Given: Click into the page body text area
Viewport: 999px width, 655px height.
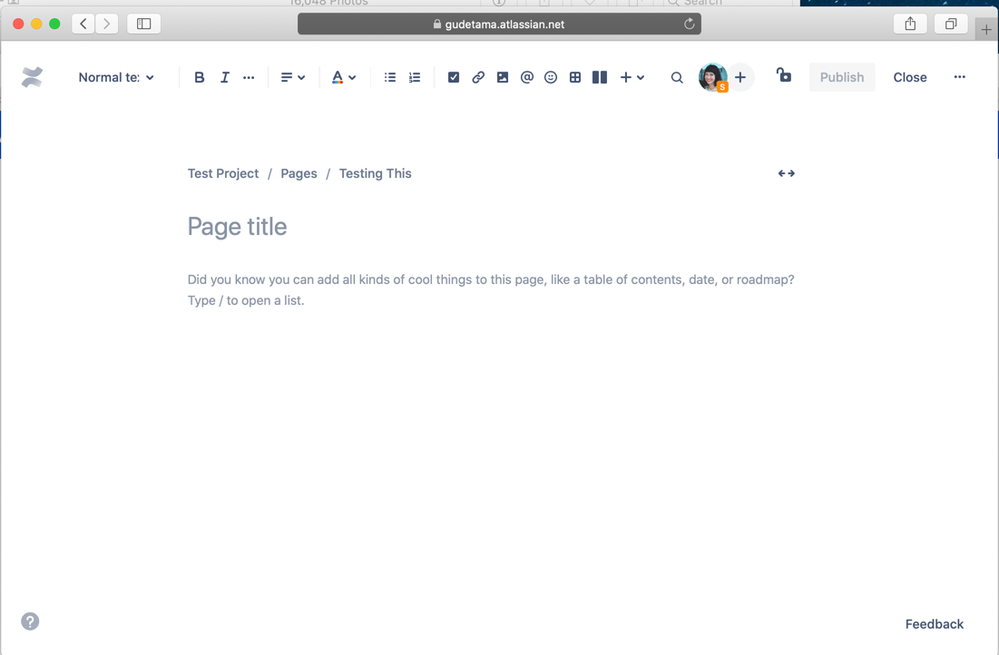Looking at the screenshot, I should [491, 290].
